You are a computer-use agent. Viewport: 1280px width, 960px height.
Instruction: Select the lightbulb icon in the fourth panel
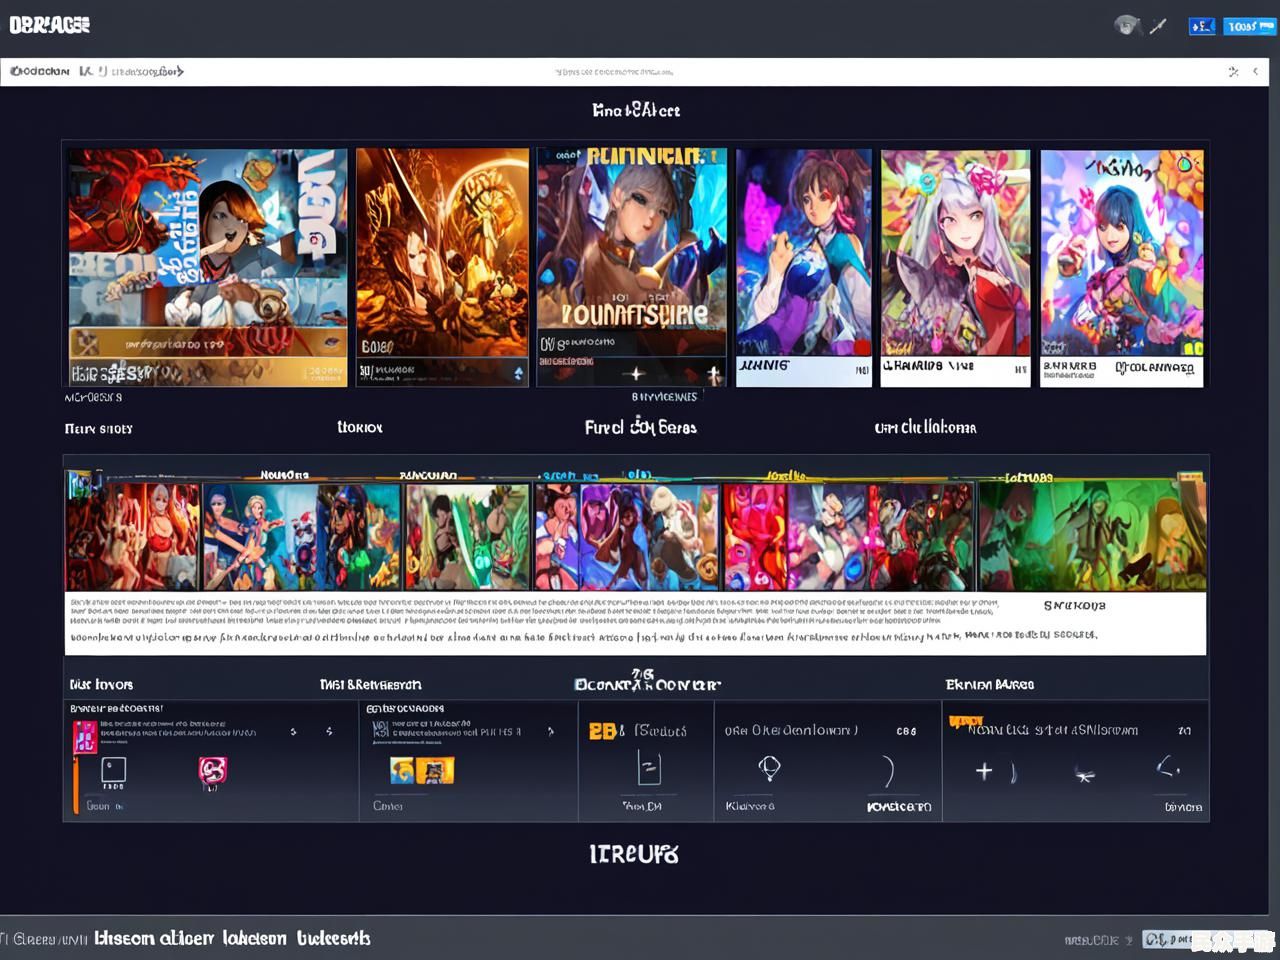pos(769,768)
